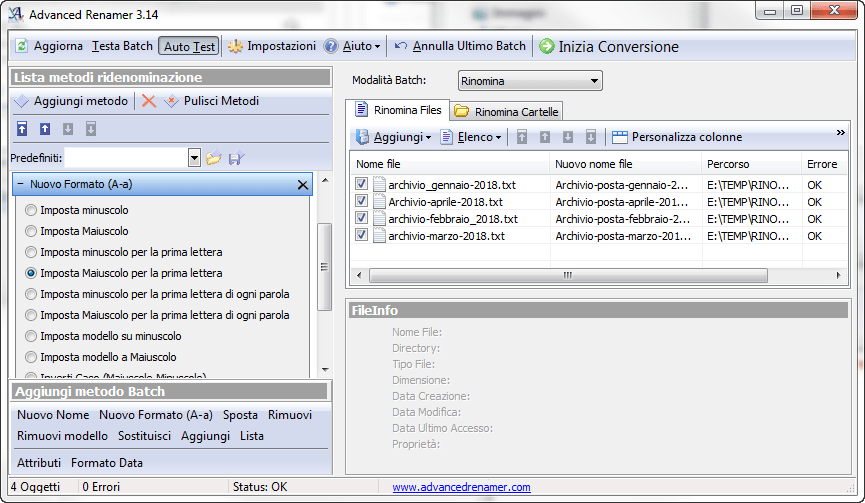
Task: Open Impostazioni settings gear icon
Action: click(x=236, y=46)
